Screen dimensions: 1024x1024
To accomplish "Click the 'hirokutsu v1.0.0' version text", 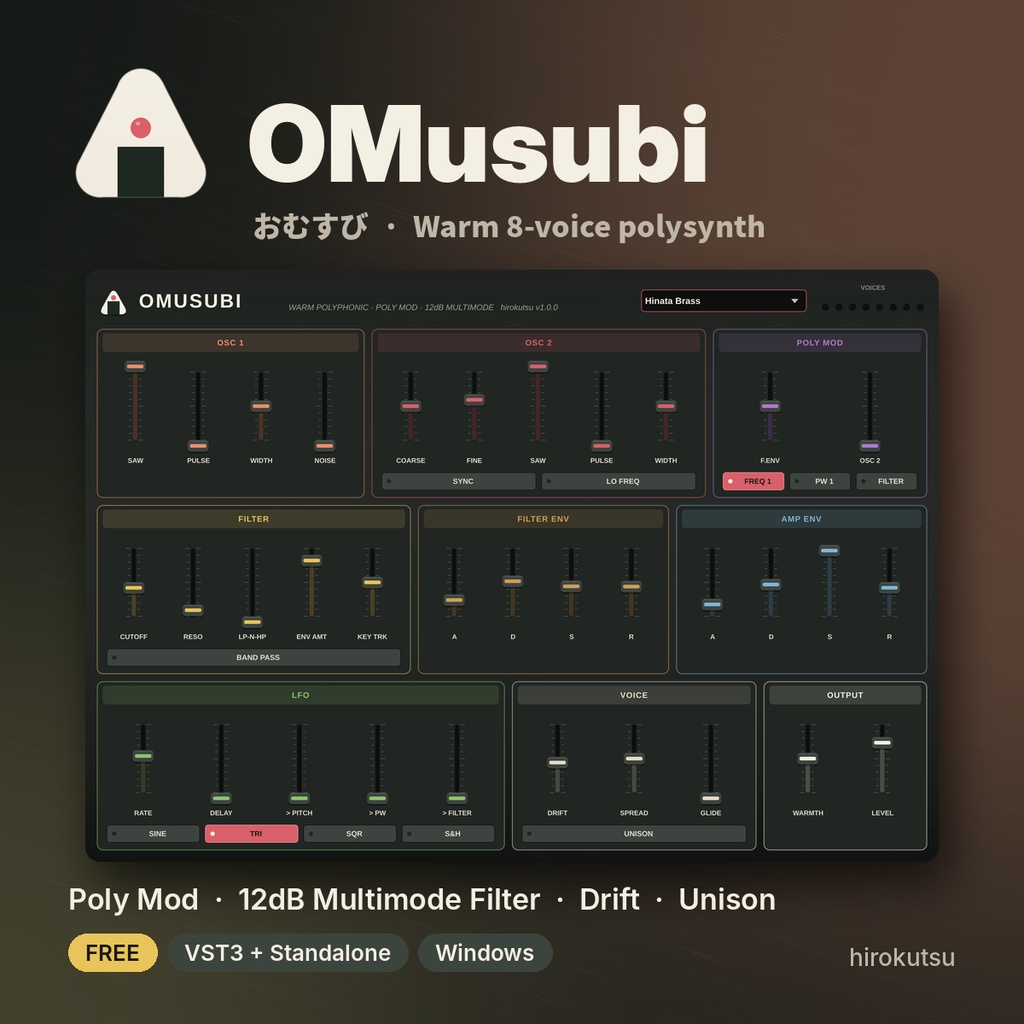I will (x=529, y=307).
